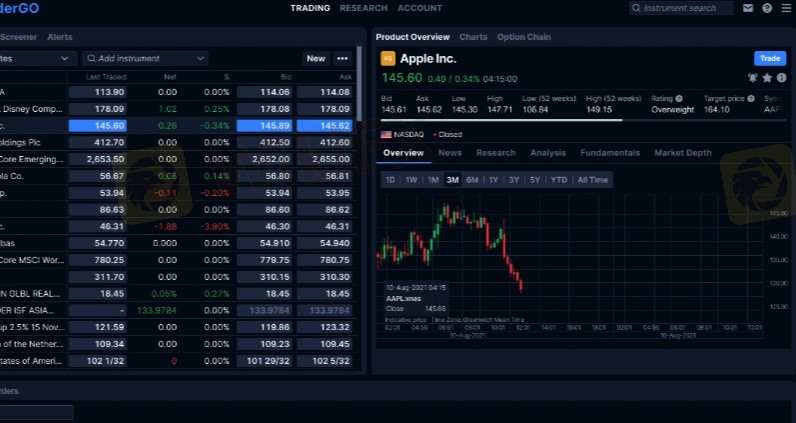Image resolution: width=796 pixels, height=423 pixels.
Task: Open the Option Chain tab
Action: tap(524, 37)
